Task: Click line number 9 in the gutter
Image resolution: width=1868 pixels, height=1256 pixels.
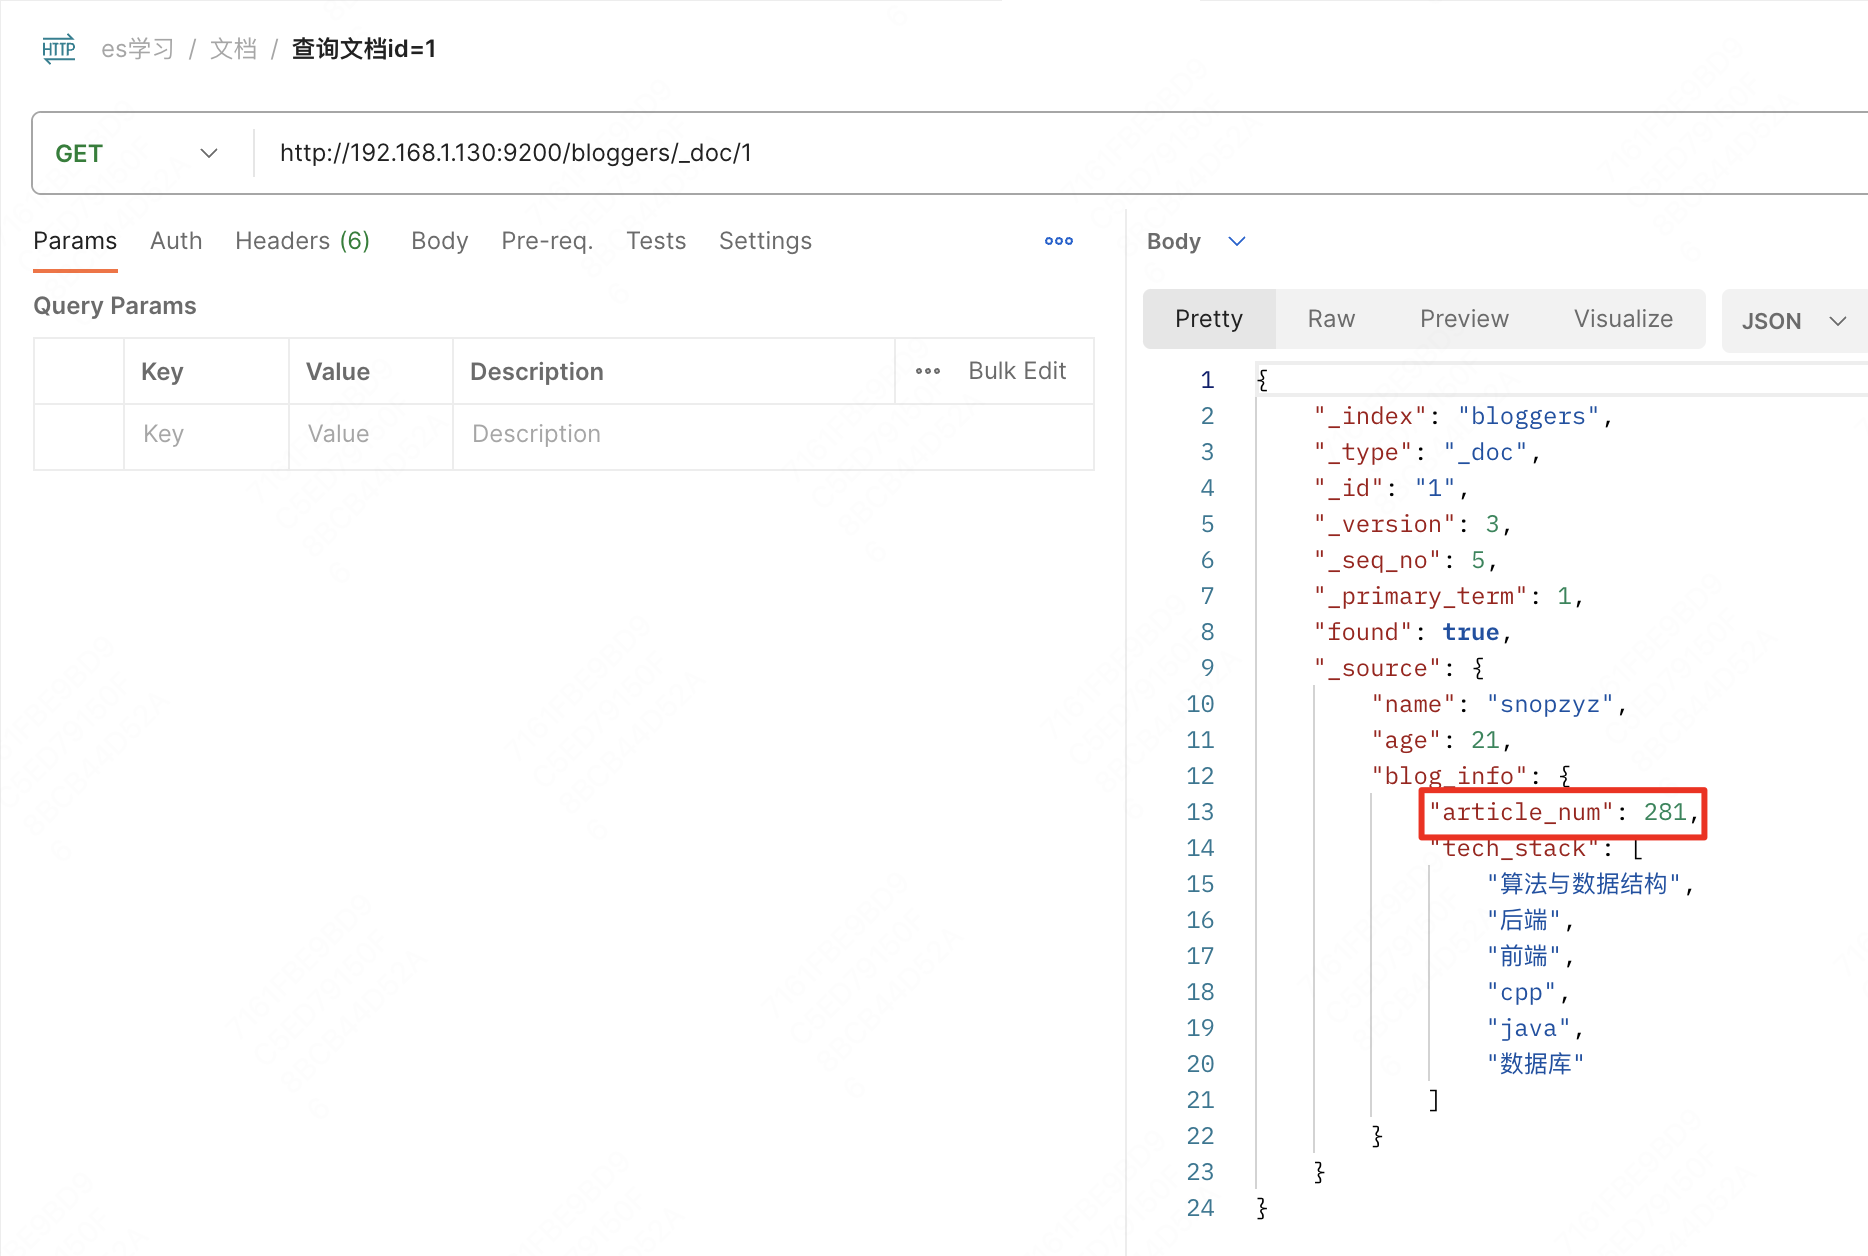Action: tap(1207, 668)
